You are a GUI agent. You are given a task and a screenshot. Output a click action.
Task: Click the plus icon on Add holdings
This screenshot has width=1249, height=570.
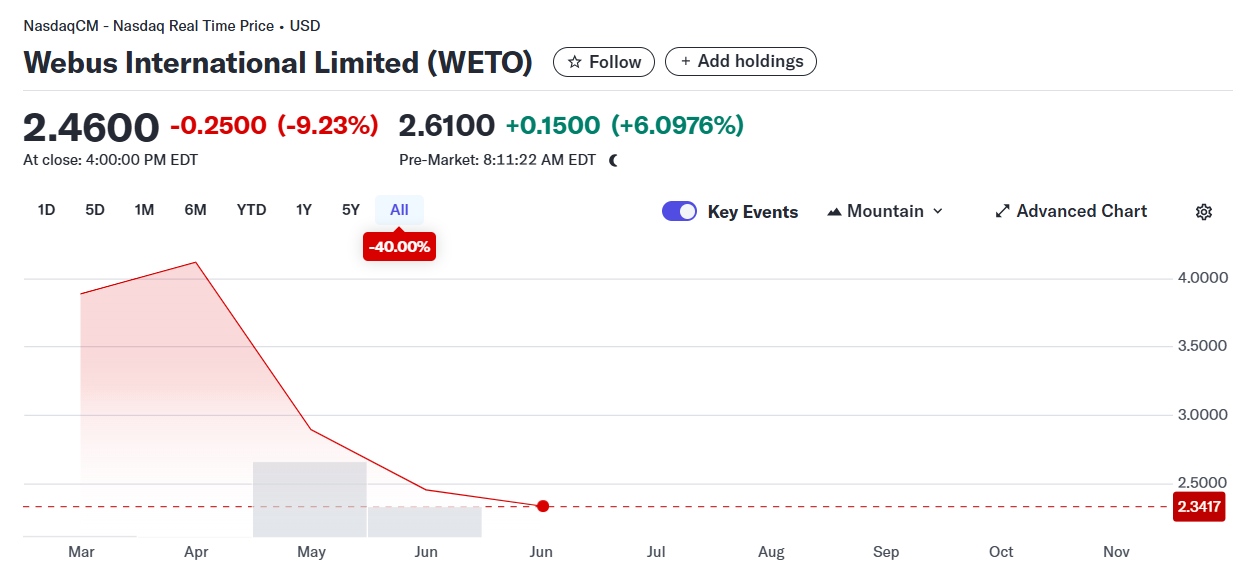[x=685, y=62]
